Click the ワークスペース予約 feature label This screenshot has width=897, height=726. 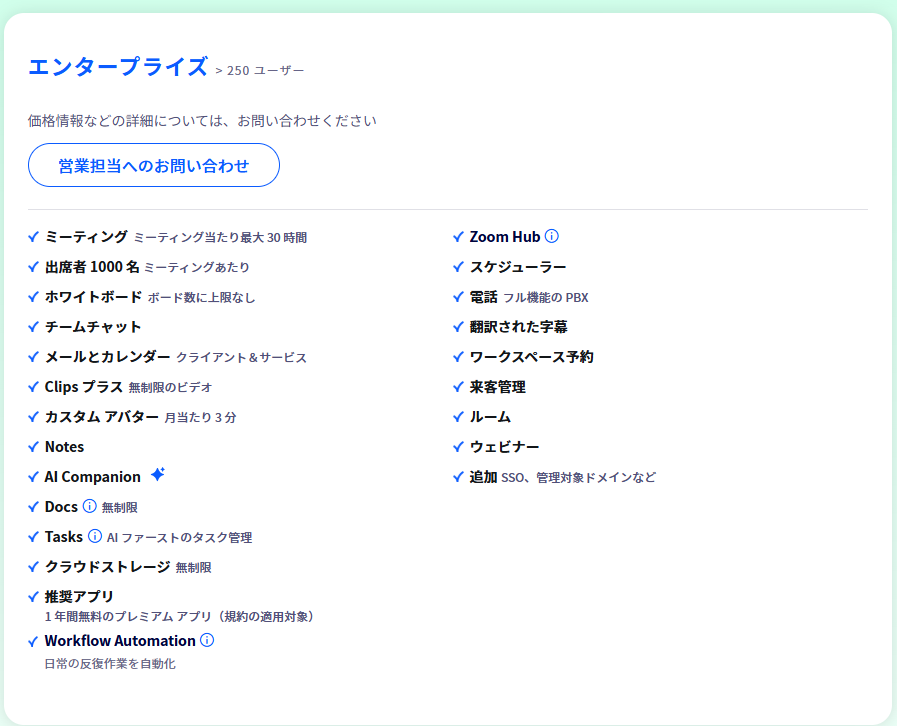(531, 357)
